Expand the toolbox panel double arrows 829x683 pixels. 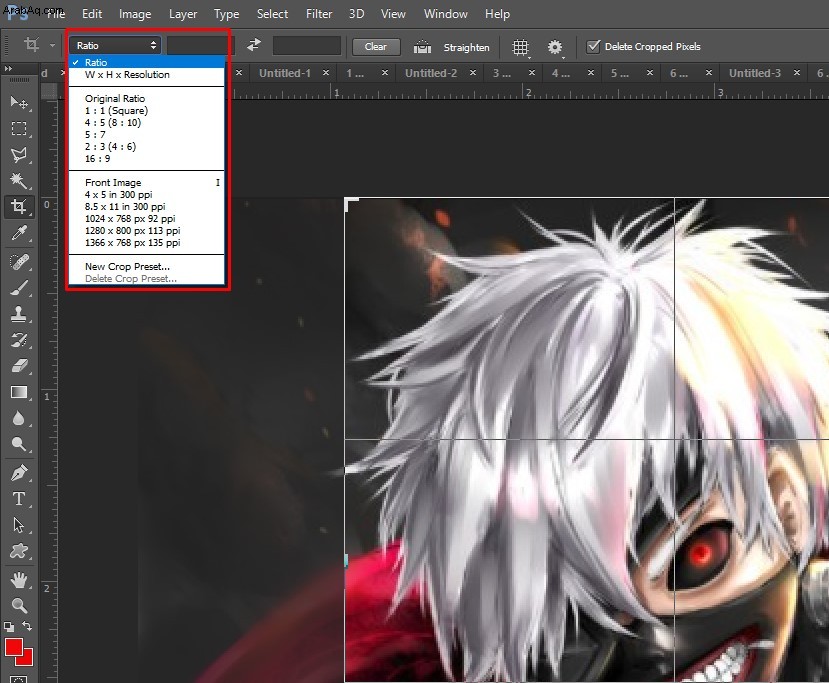click(x=8, y=69)
